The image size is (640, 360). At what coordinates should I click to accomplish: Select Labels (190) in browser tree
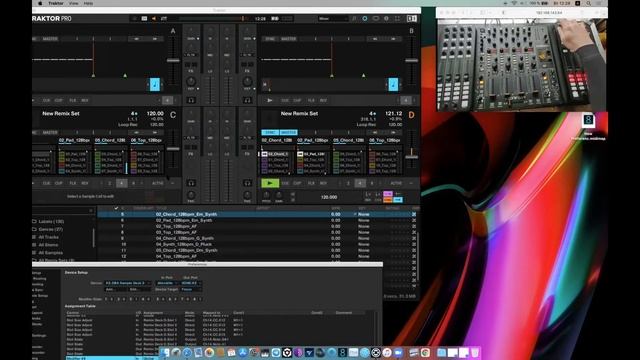[51, 221]
